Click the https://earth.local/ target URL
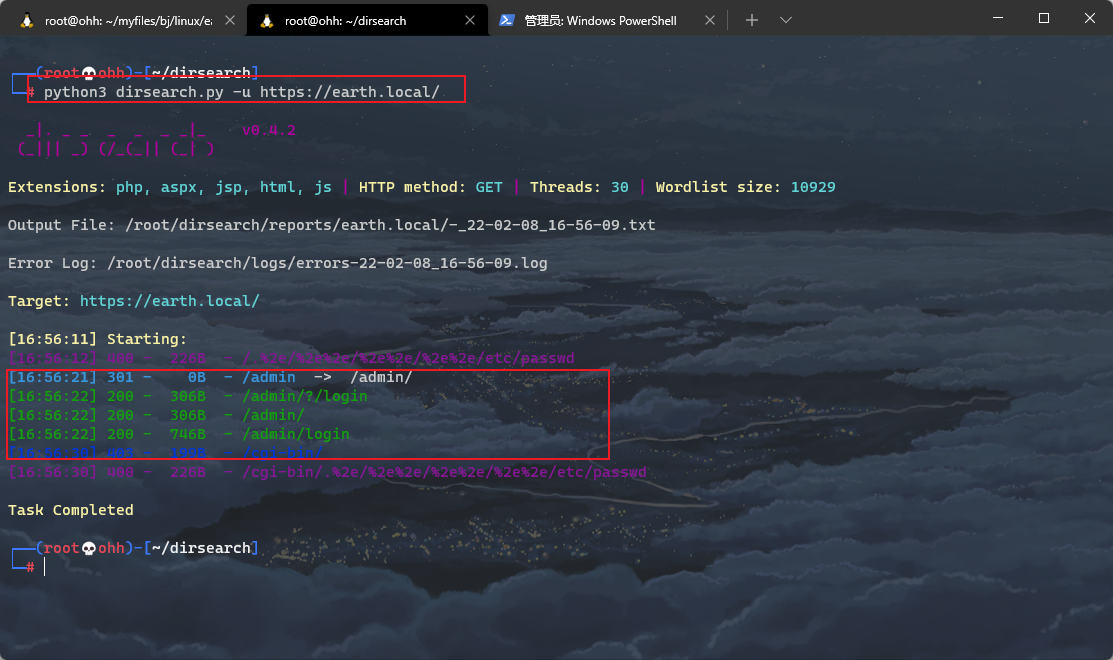This screenshot has height=660, width=1113. [169, 301]
